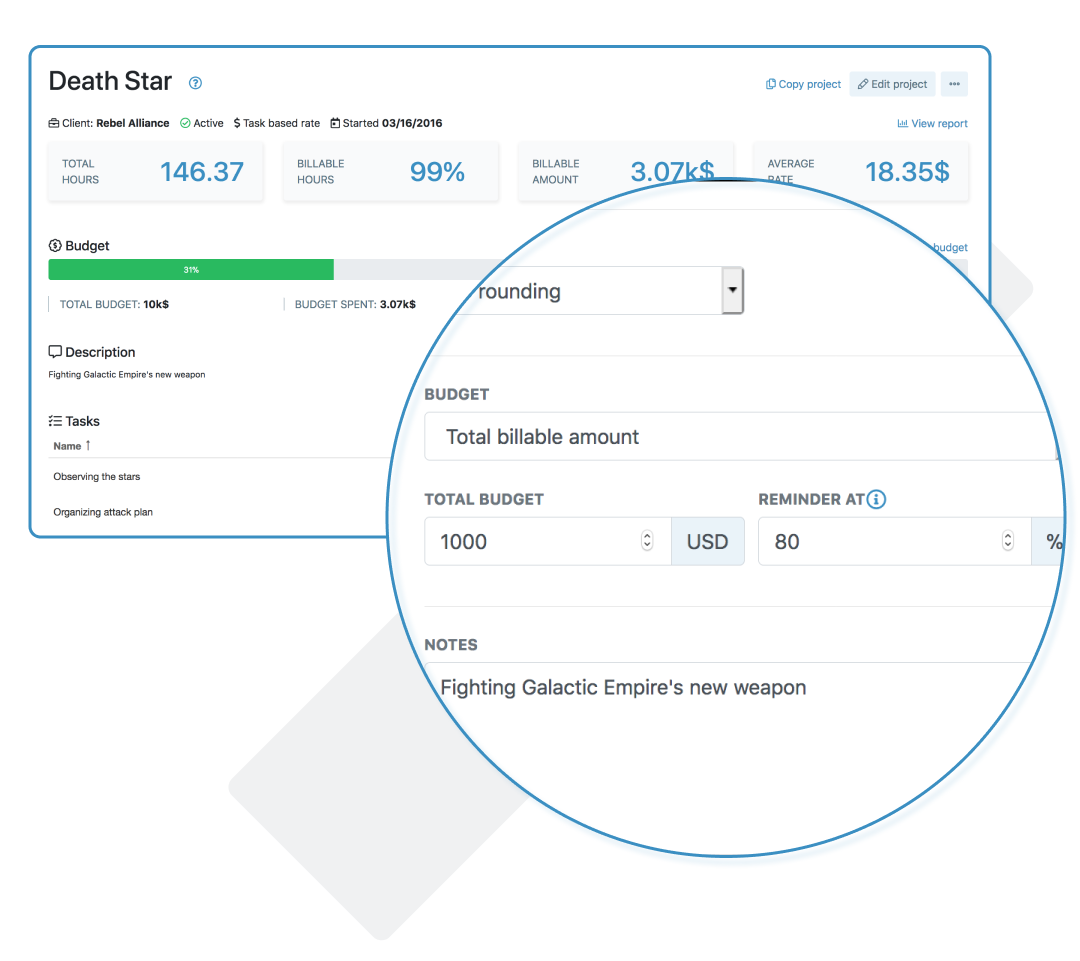Click the Client briefcase icon

click(x=54, y=123)
